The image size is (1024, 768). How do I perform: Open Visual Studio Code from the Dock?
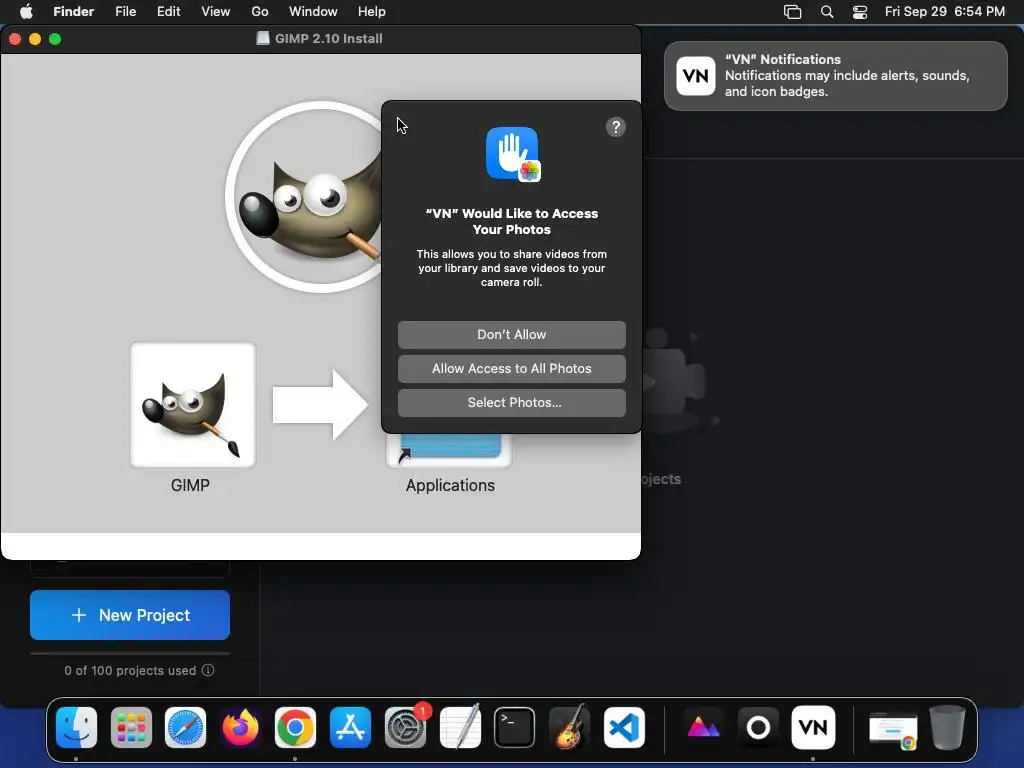click(x=624, y=728)
